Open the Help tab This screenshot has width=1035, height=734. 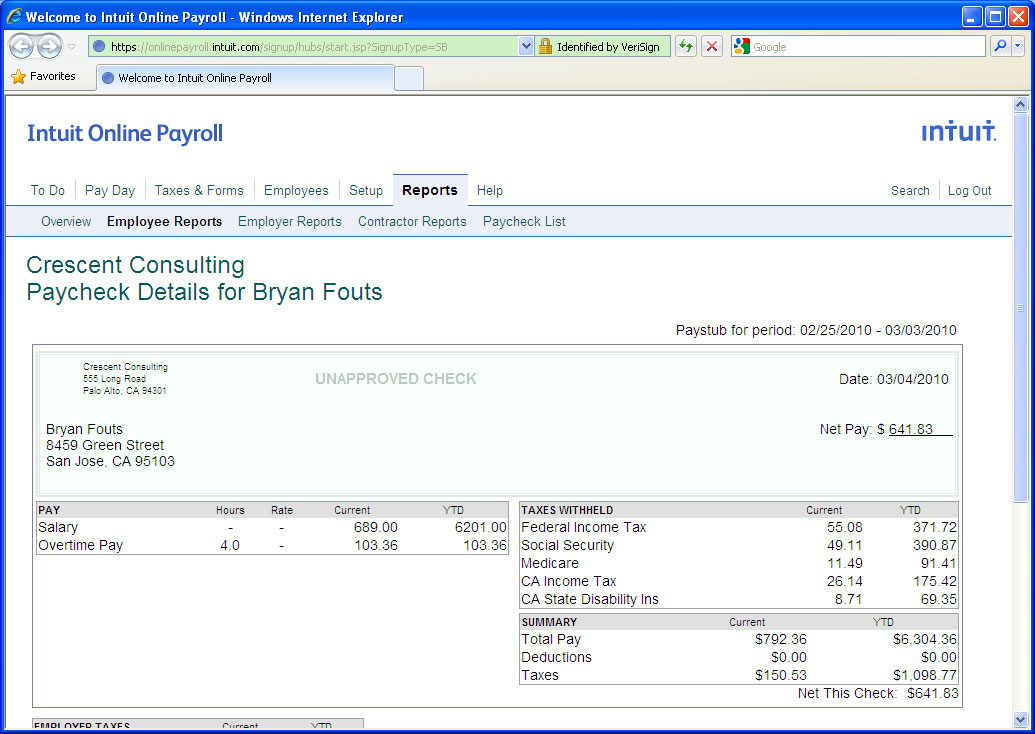(490, 191)
